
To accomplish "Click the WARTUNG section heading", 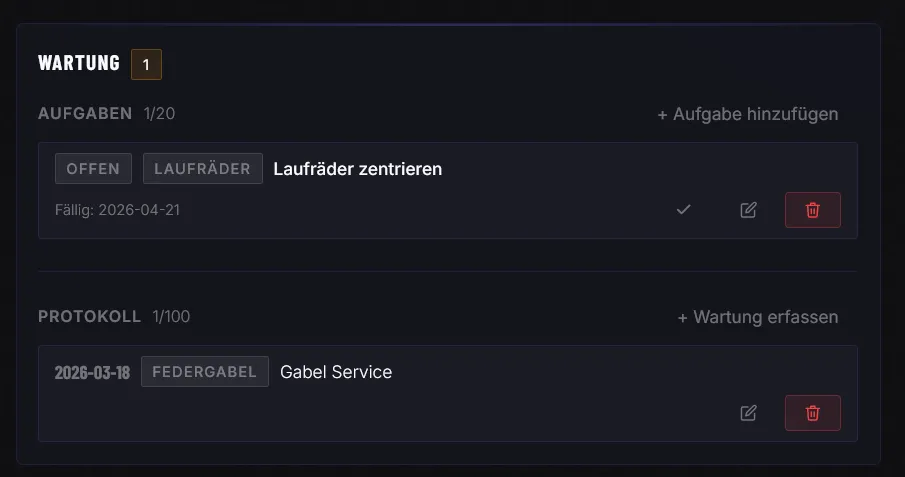I will 79,63.
